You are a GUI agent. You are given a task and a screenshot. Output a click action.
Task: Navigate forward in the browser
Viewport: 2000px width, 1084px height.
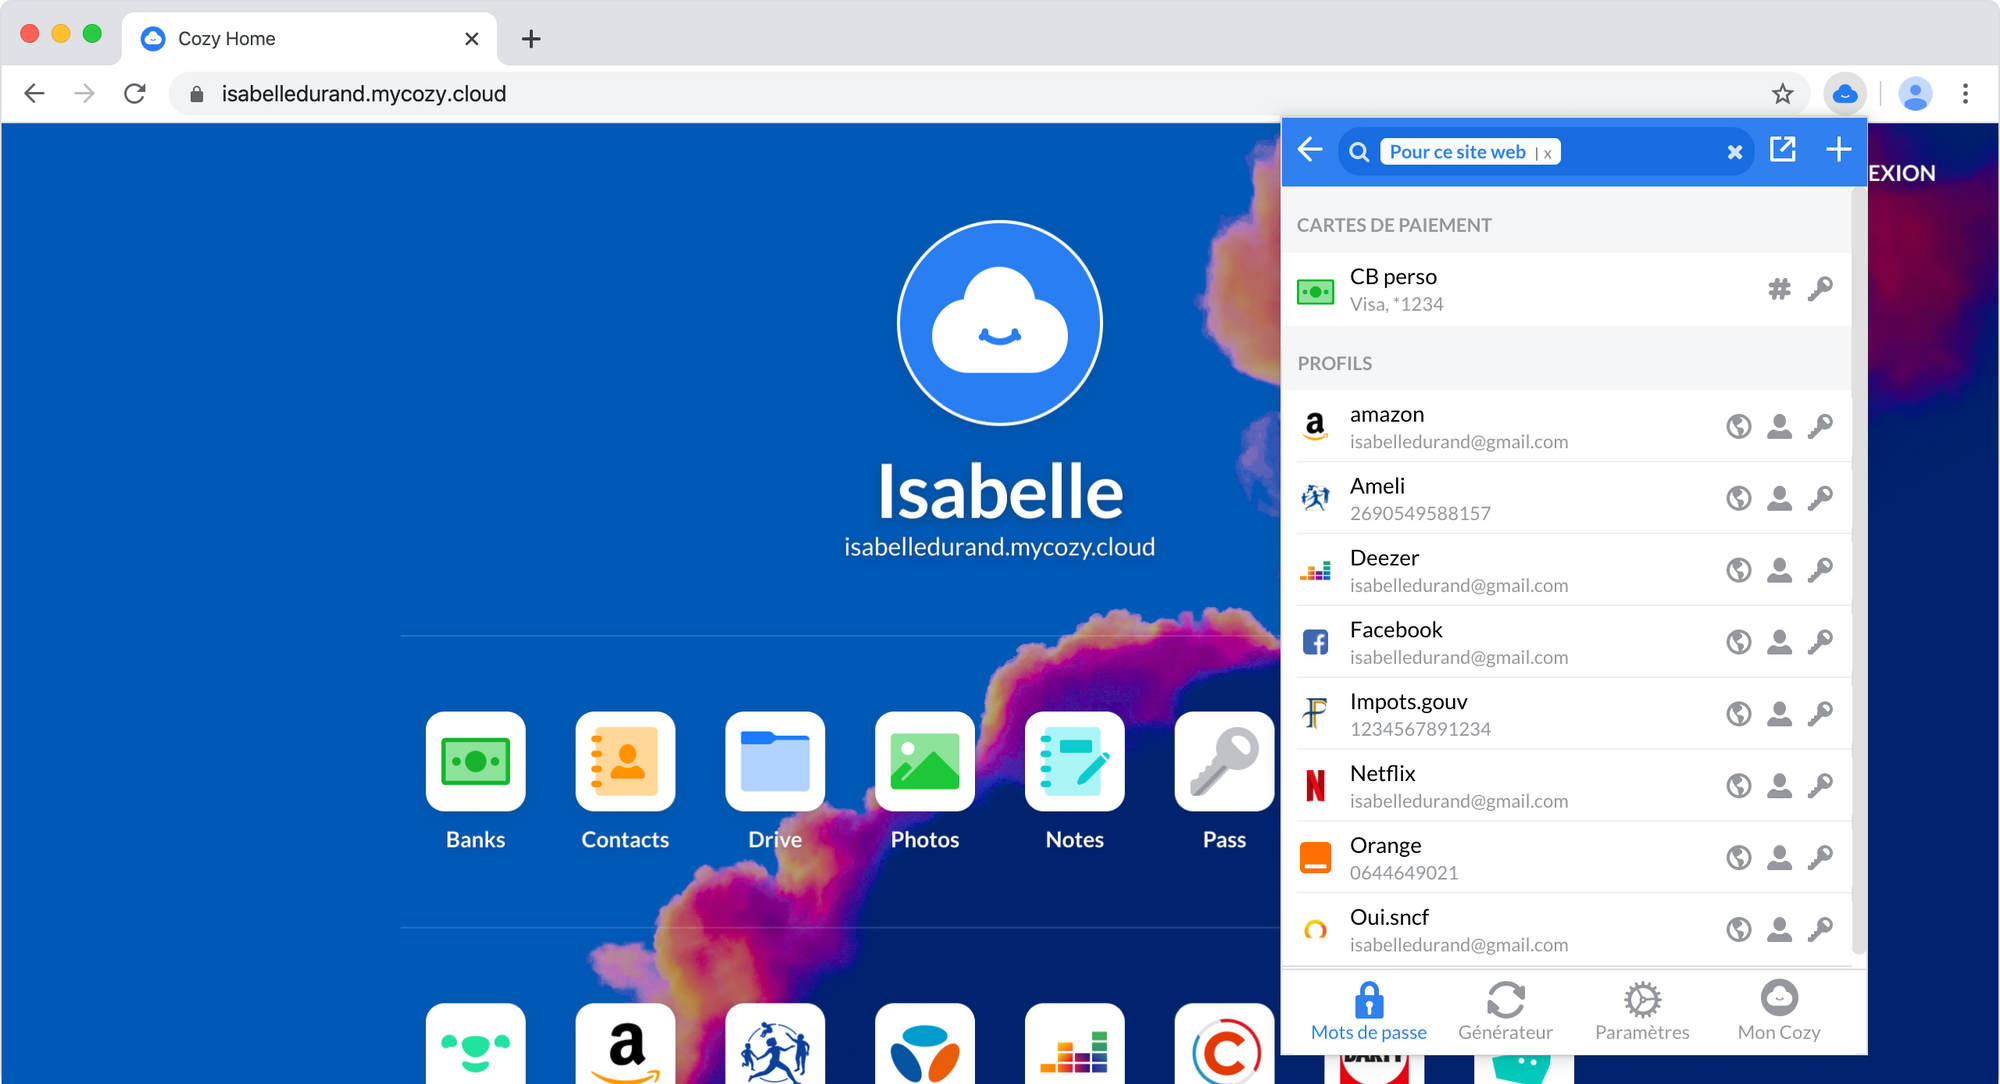coord(84,94)
